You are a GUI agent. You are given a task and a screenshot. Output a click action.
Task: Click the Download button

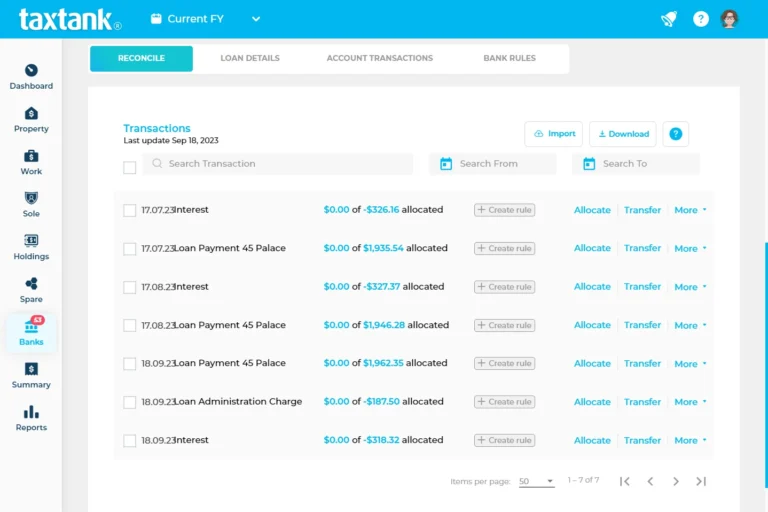[623, 134]
